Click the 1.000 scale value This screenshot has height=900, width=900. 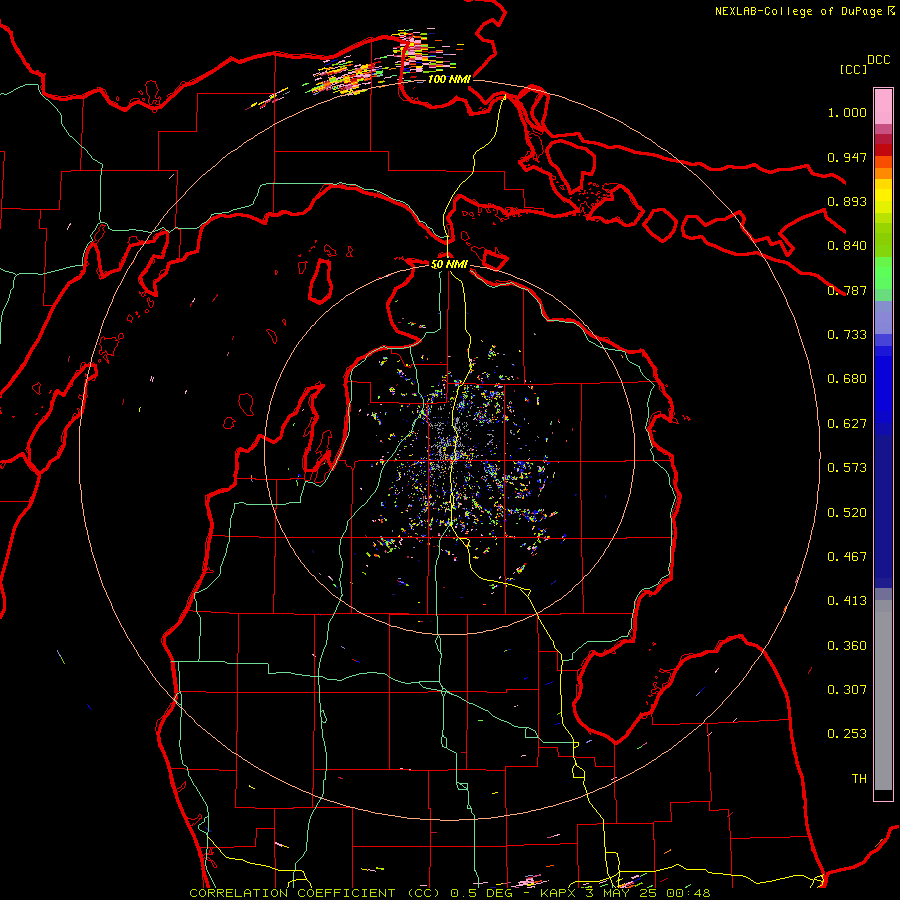[847, 112]
